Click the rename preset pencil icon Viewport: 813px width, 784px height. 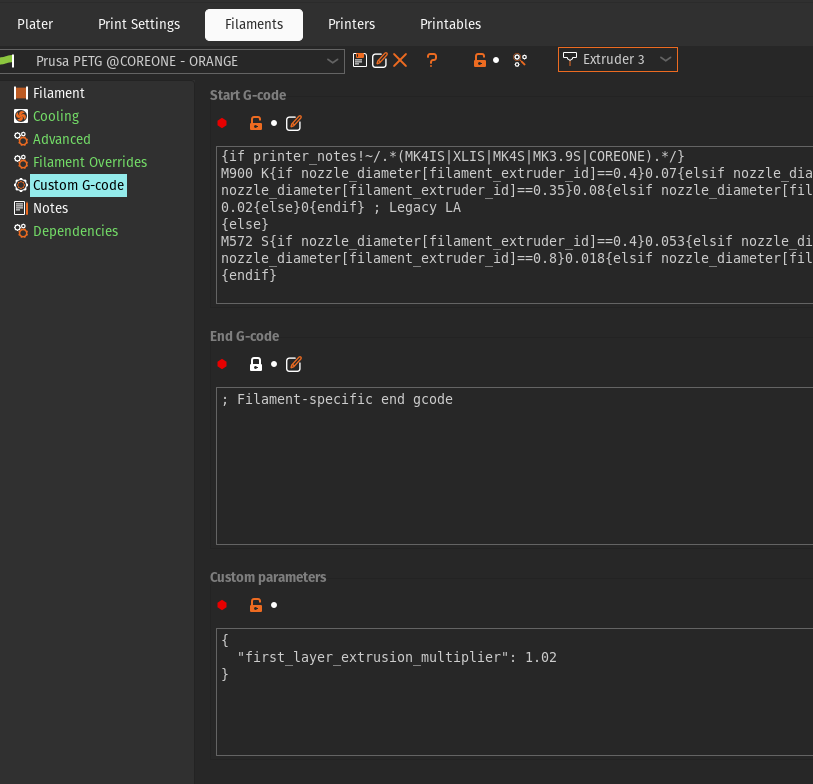pos(380,60)
